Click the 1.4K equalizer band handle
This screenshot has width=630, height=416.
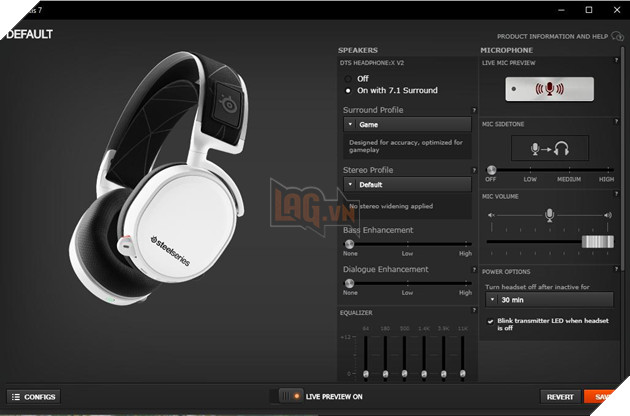tap(424, 374)
